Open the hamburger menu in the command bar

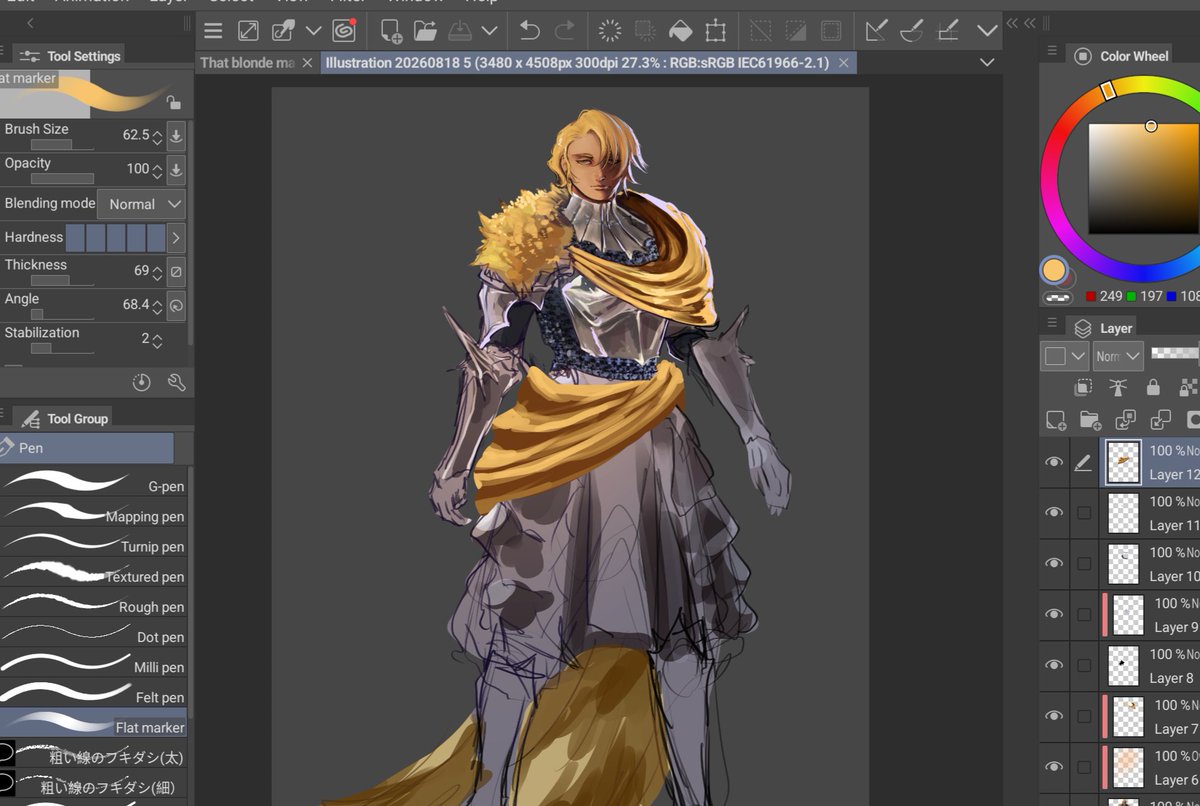(213, 31)
